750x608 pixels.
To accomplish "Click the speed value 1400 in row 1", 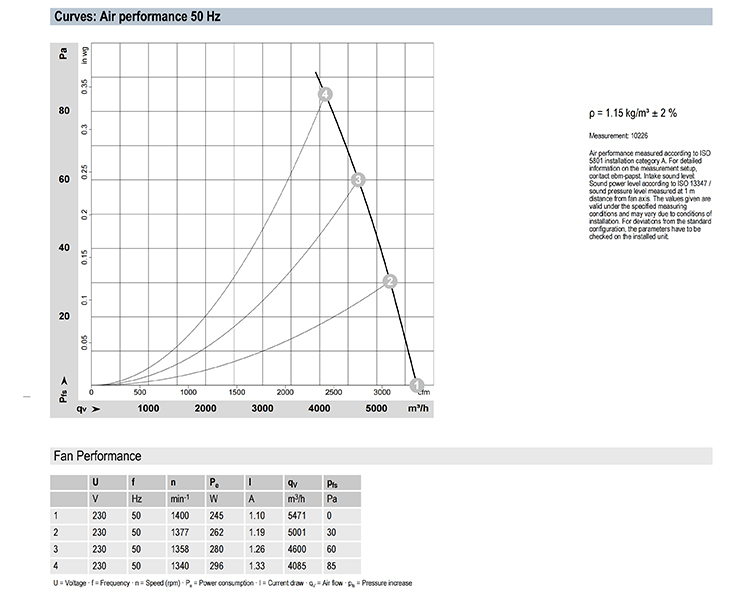I will [180, 516].
